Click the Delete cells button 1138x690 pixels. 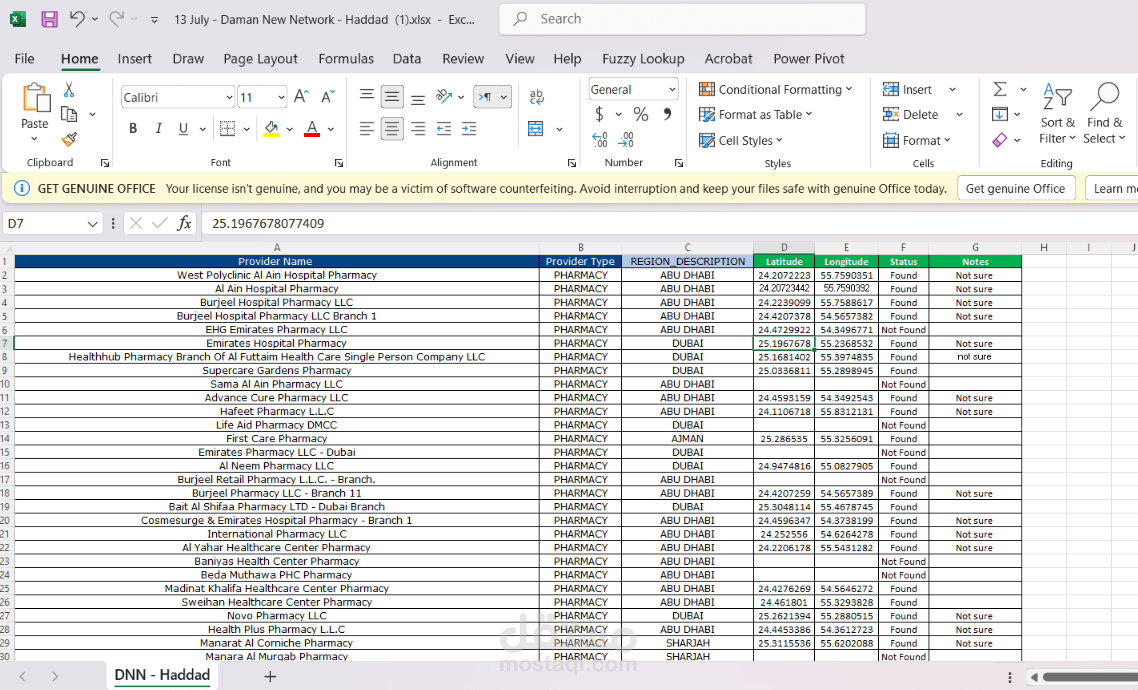[910, 114]
